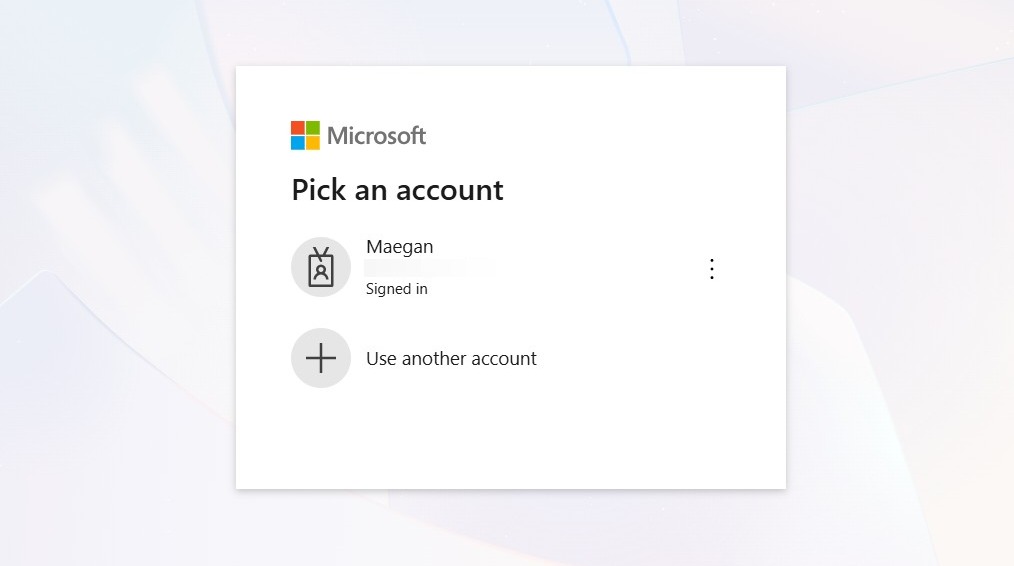The height and width of the screenshot is (566, 1014).
Task: Click empty space between account name and three dots
Action: click(x=582, y=268)
